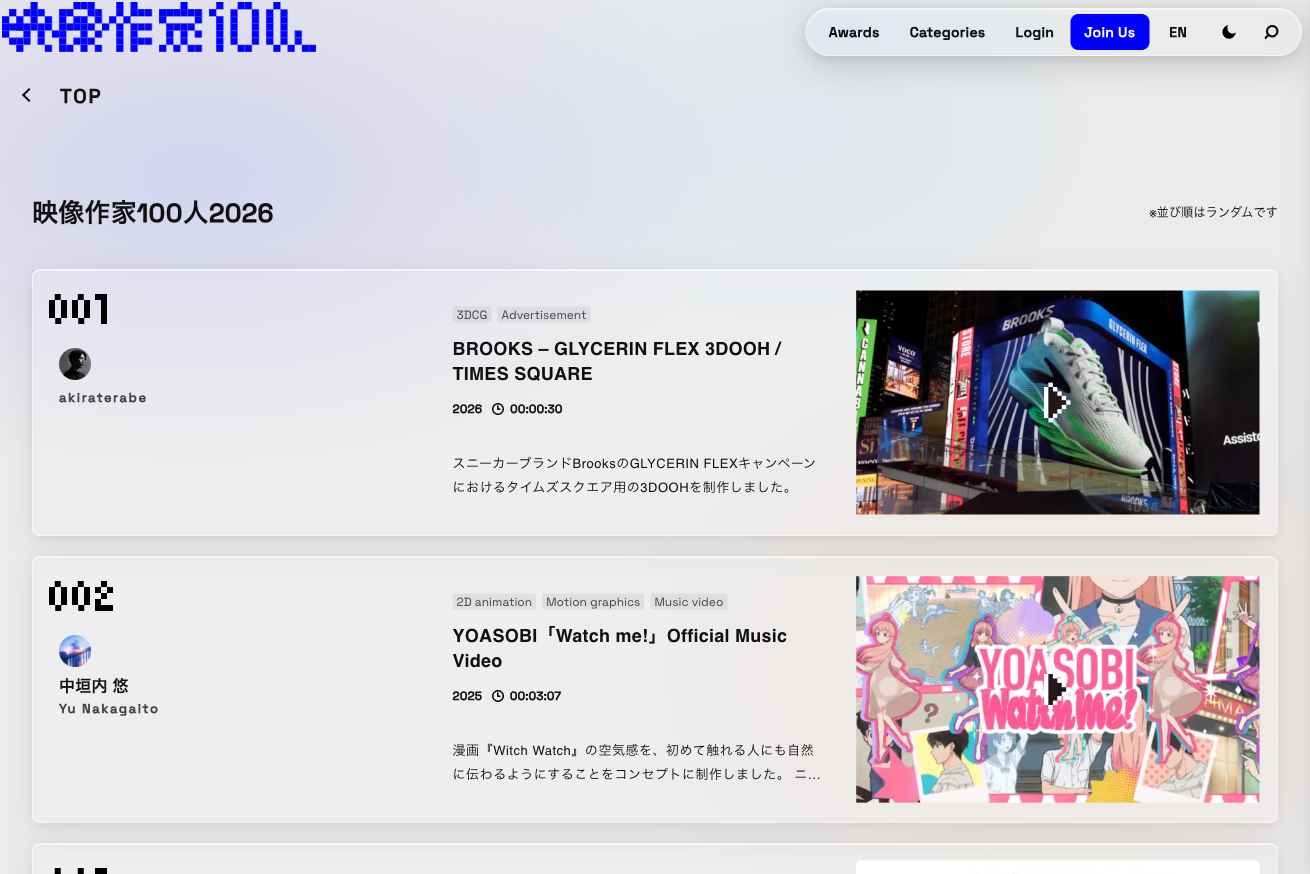Open akiraterabe's avatar image
This screenshot has width=1310, height=874.
coord(75,364)
